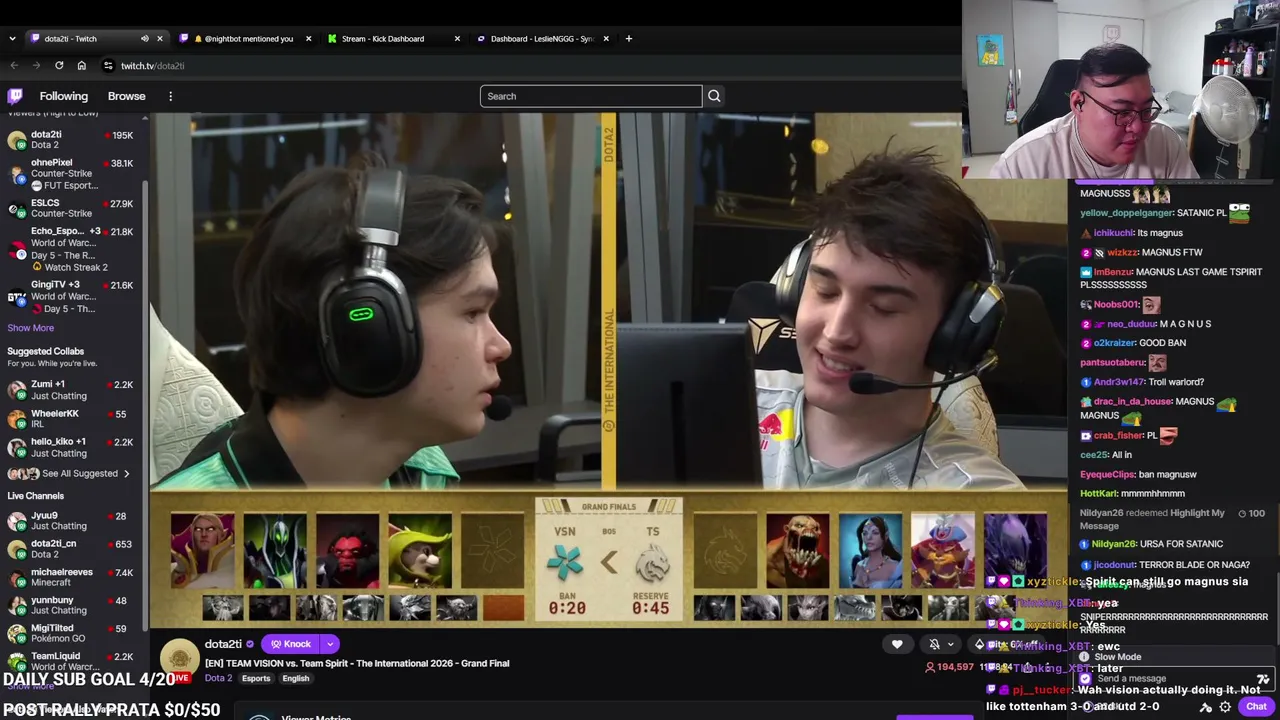Open the Knock button dropdown arrow
This screenshot has height=720, width=1280.
[329, 644]
